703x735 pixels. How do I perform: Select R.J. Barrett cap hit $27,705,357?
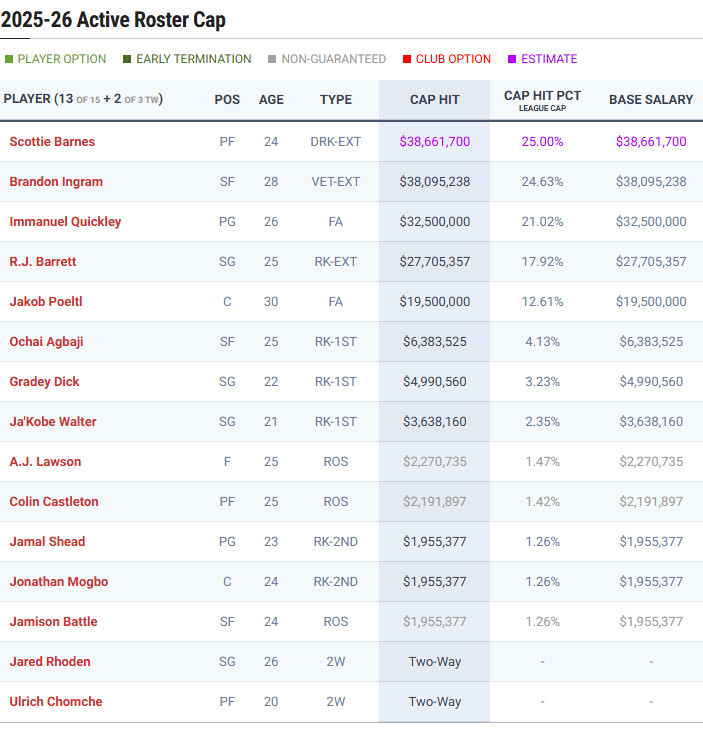[434, 262]
